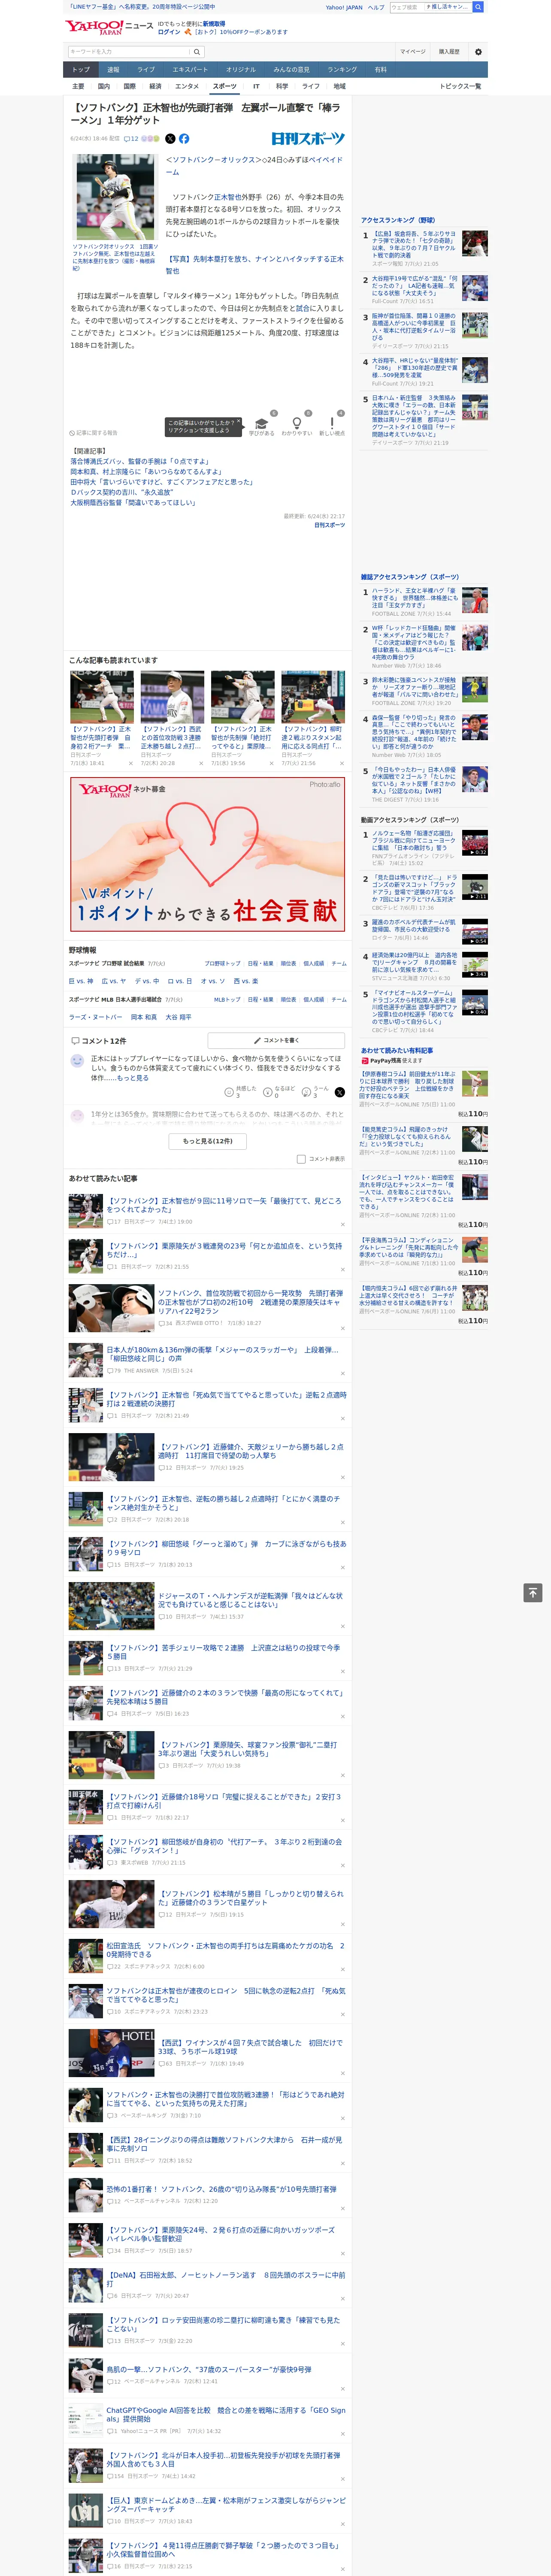This screenshot has height=2576, width=551.
Task: Open article ドジャースのT・ヘルナンデスが逆転満塁弾
Action: pos(250,1601)
